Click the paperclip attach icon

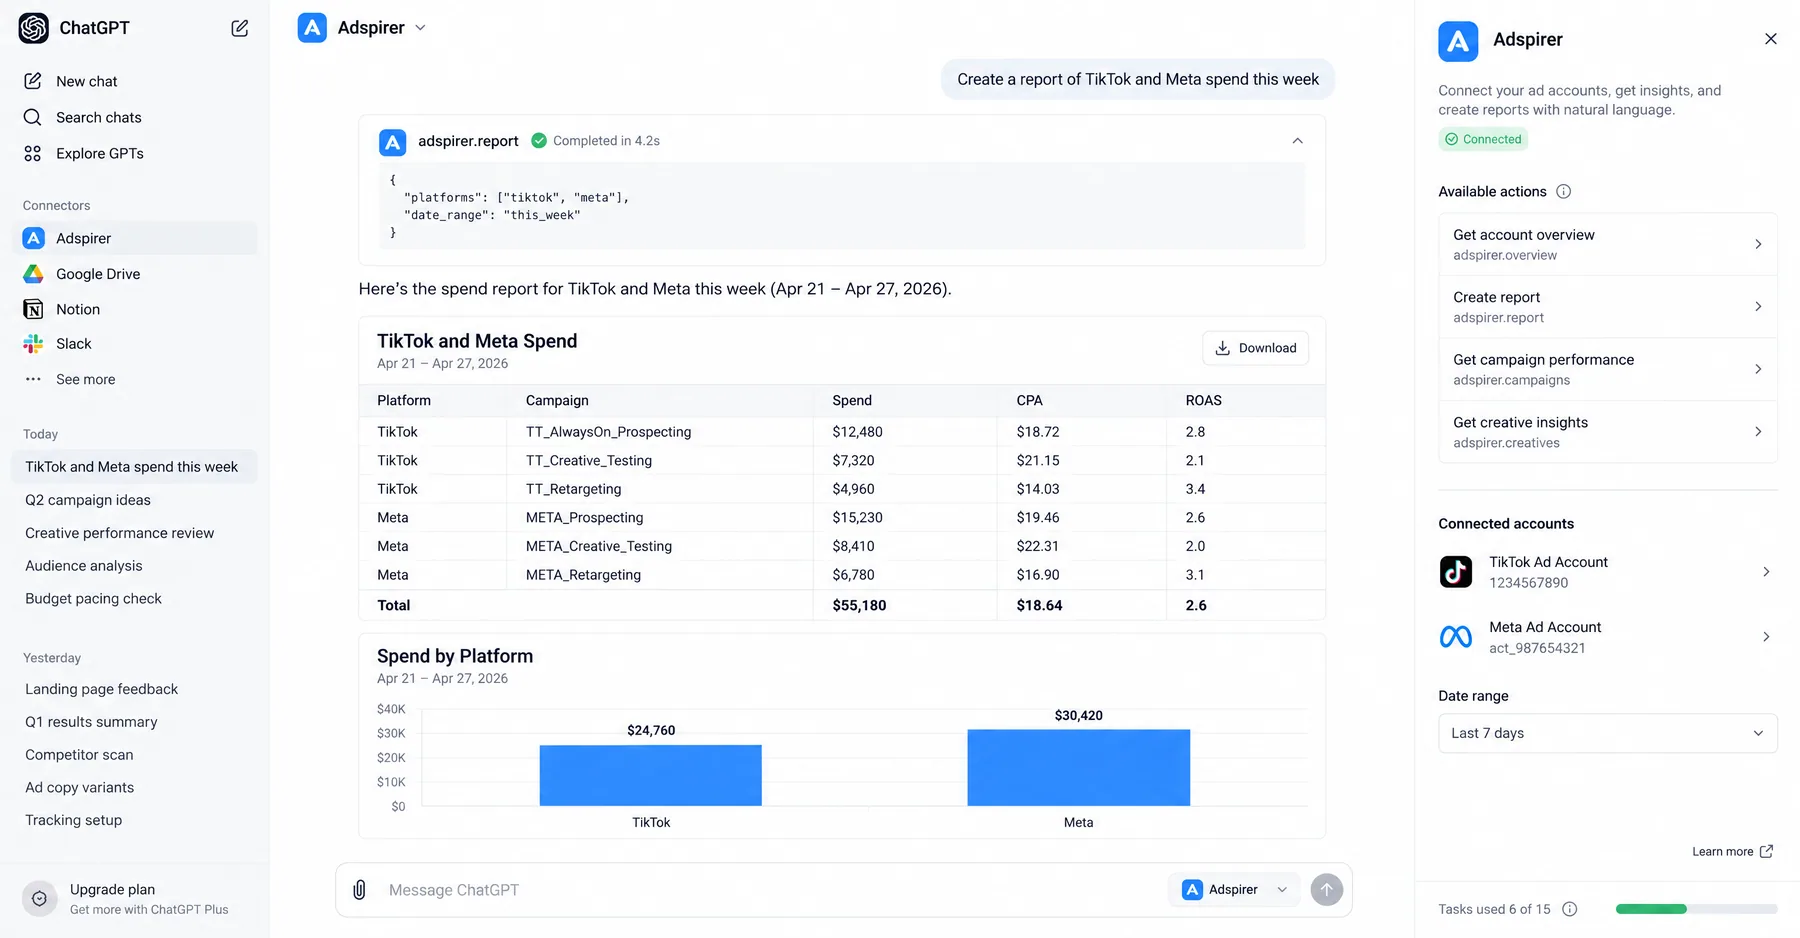[x=360, y=890]
